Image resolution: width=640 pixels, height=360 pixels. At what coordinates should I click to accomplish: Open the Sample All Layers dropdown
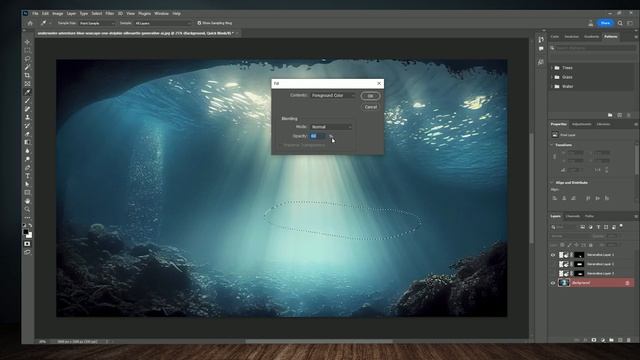pyautogui.click(x=162, y=23)
